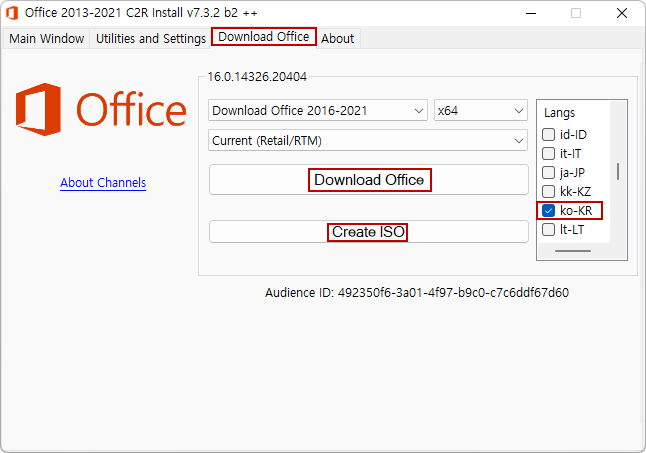
Task: Check the id-ID language checkbox
Action: 548,134
